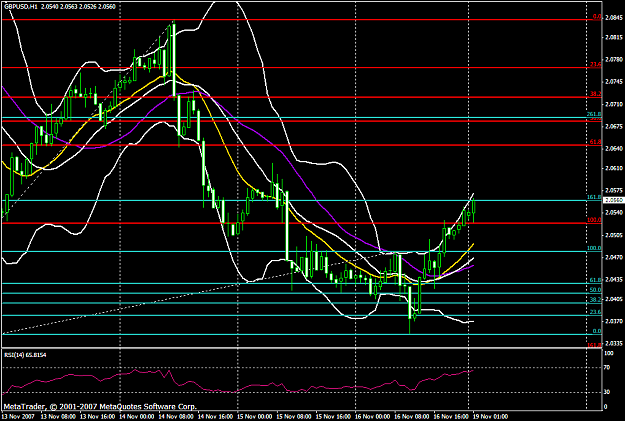Select the 14 Nov 08:00 time label

click(x=175, y=417)
